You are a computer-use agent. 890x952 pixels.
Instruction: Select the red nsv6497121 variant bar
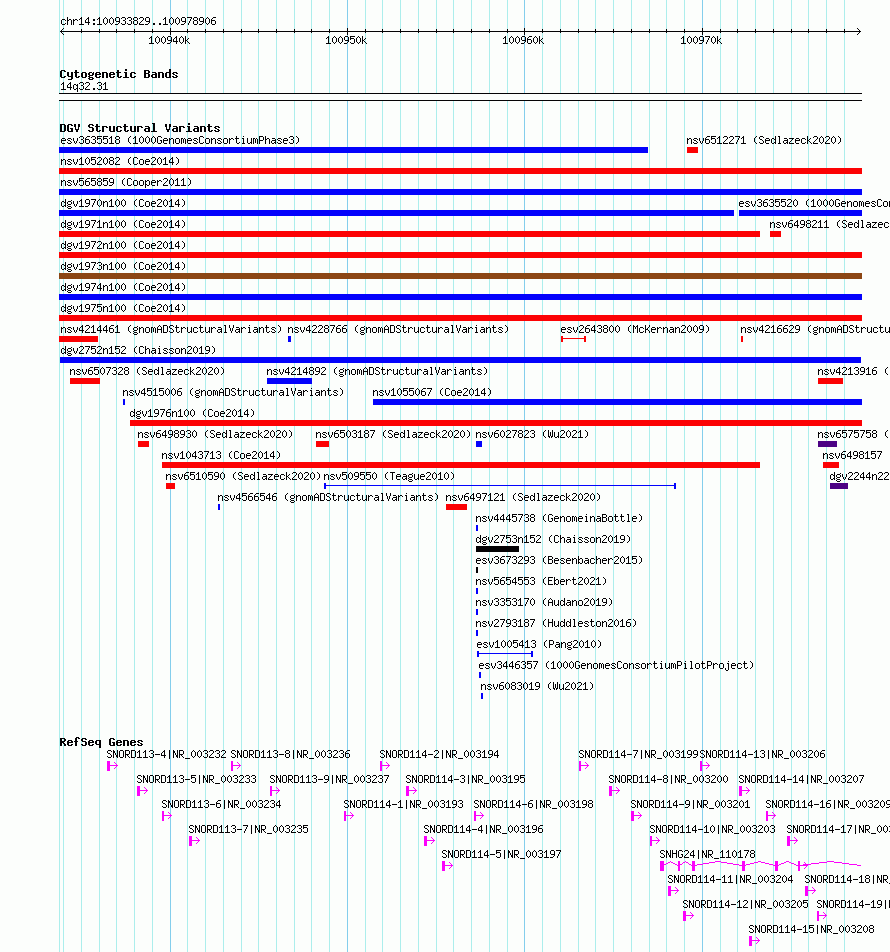coord(457,507)
